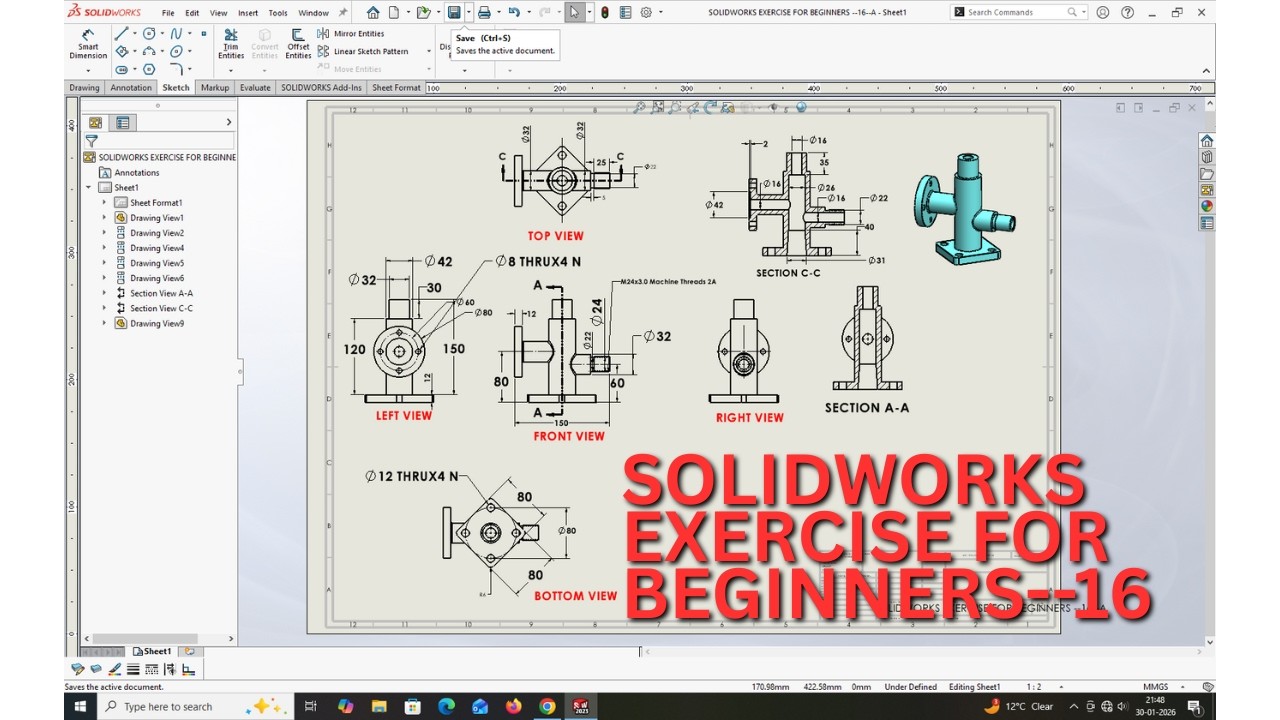Switch to the Drawing tab
Image resolution: width=1280 pixels, height=720 pixels.
click(84, 88)
